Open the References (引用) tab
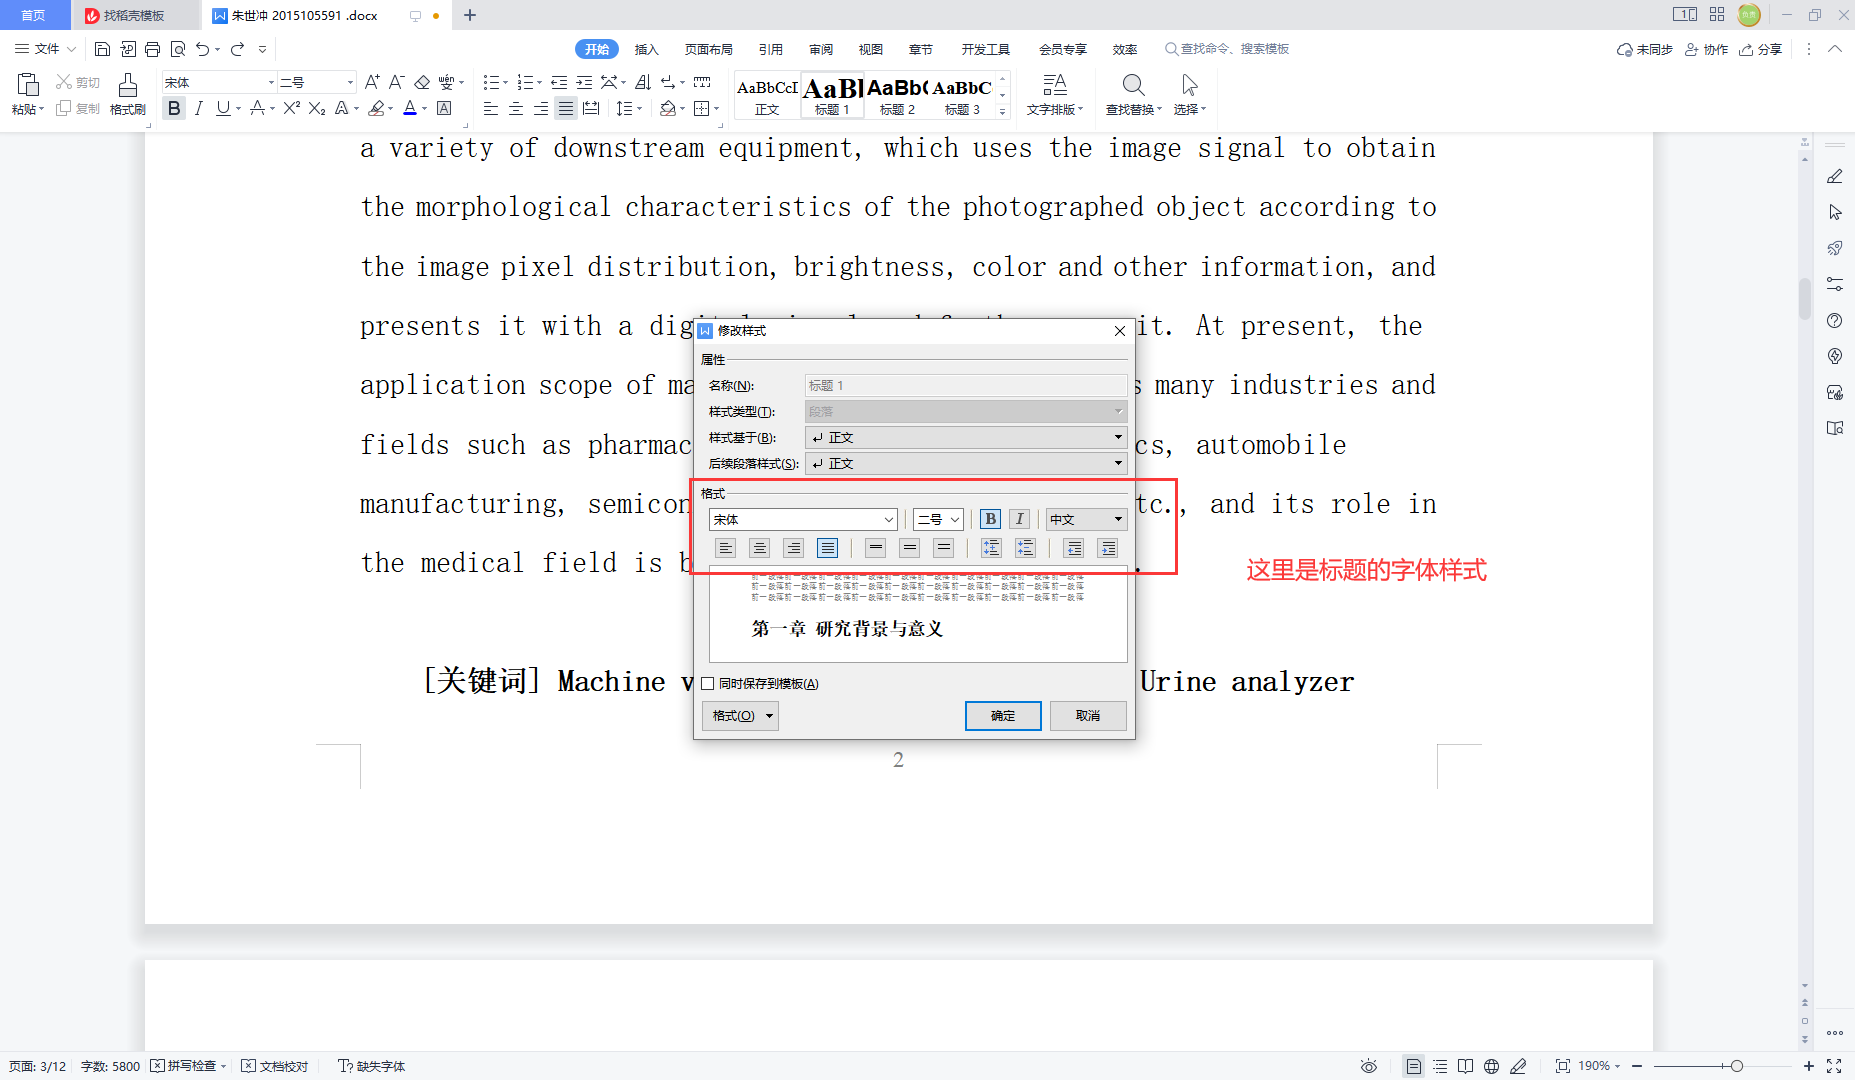Viewport: 1855px width, 1080px height. (x=770, y=49)
